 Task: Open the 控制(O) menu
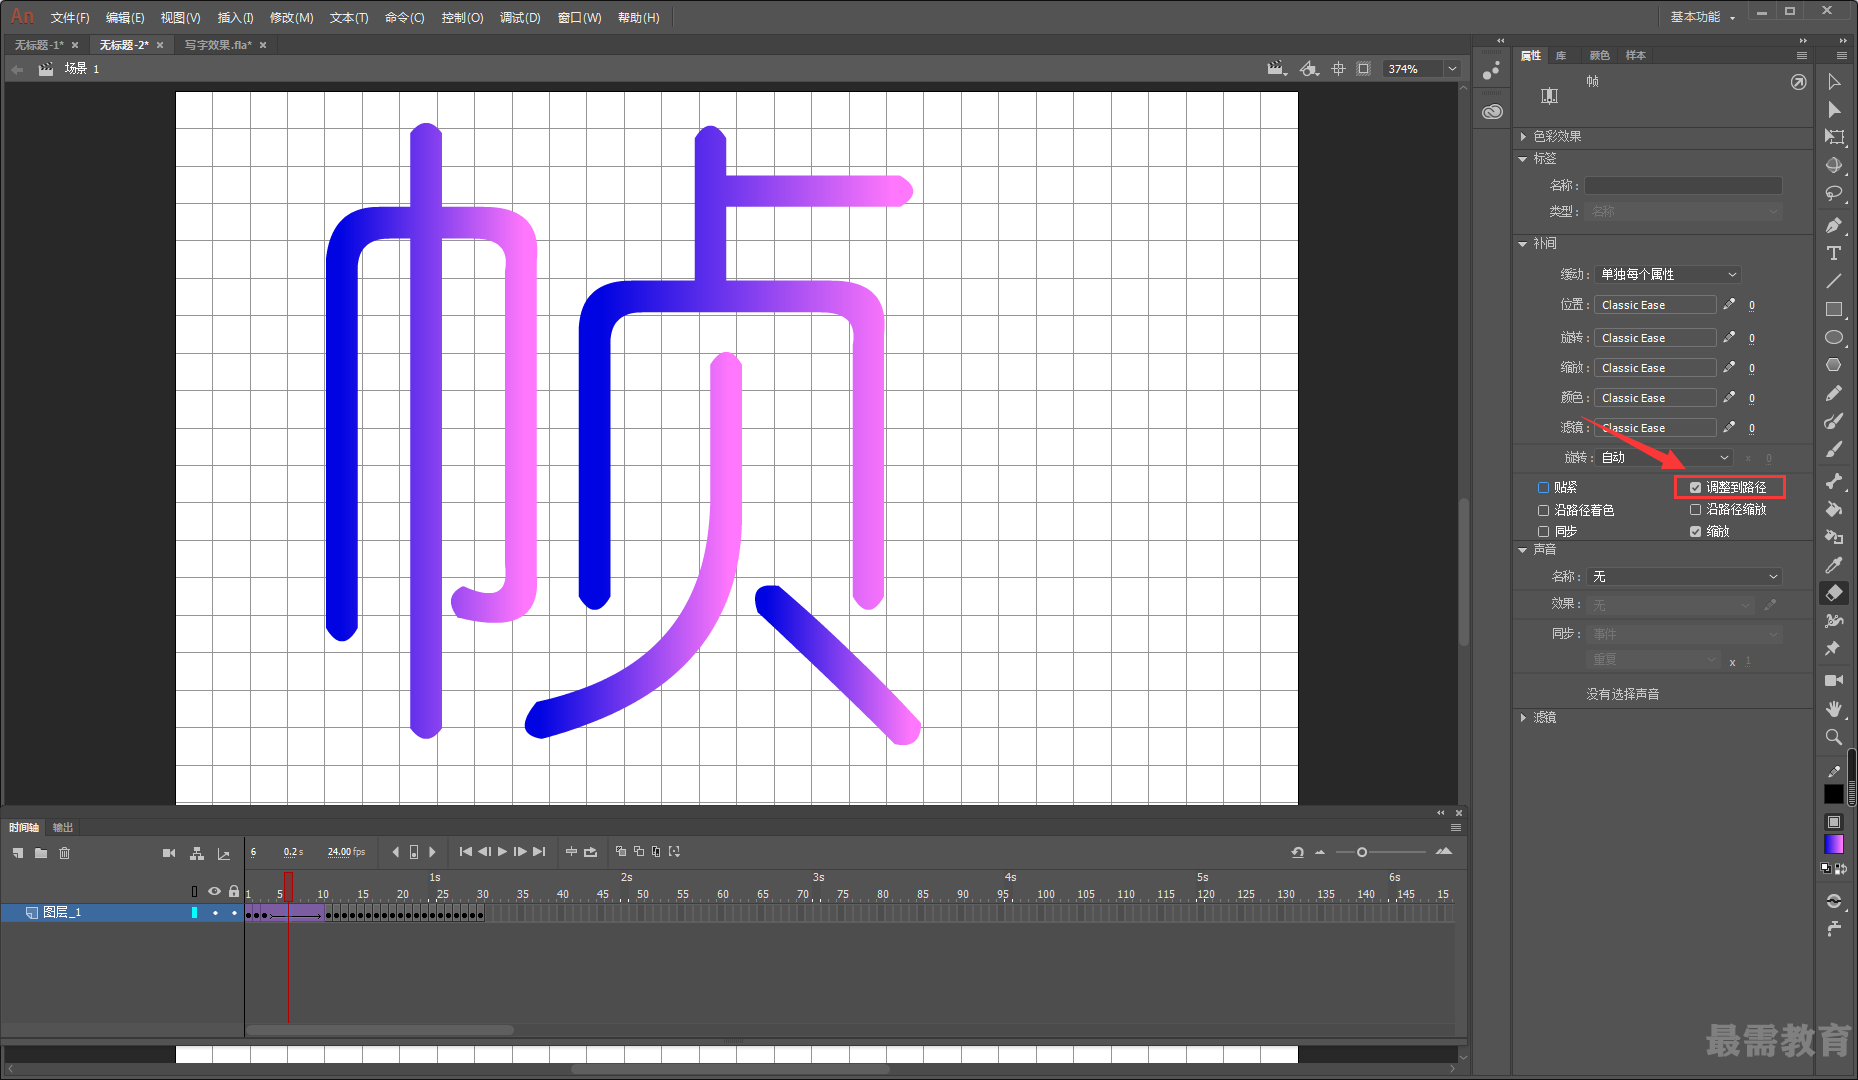[462, 18]
